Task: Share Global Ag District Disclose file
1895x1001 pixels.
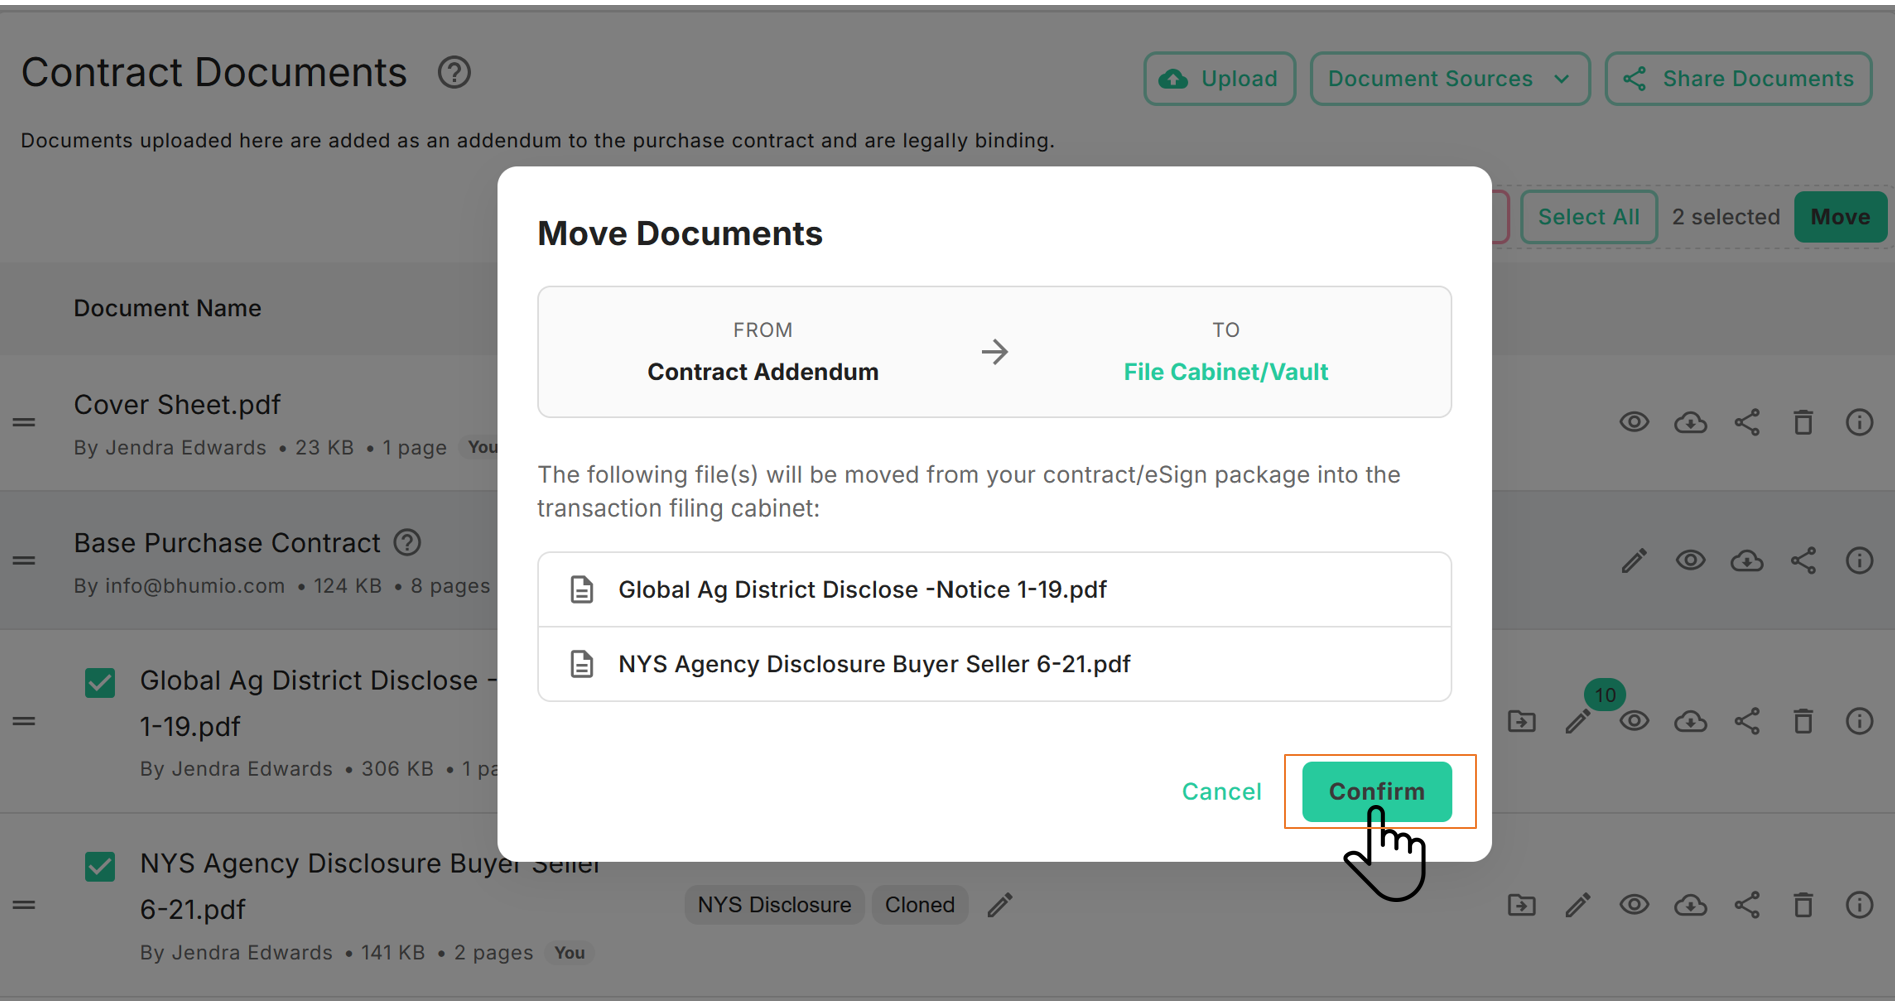Action: (1747, 721)
